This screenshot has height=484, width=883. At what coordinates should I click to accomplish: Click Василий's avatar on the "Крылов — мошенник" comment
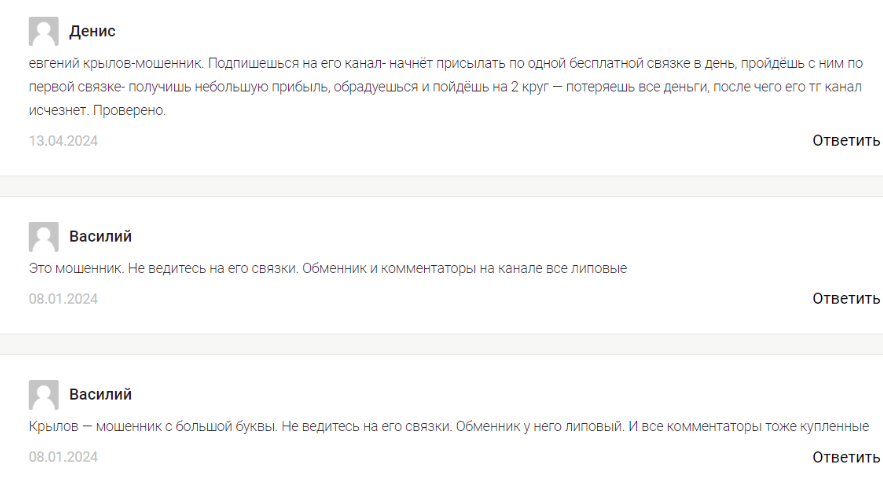pos(44,395)
